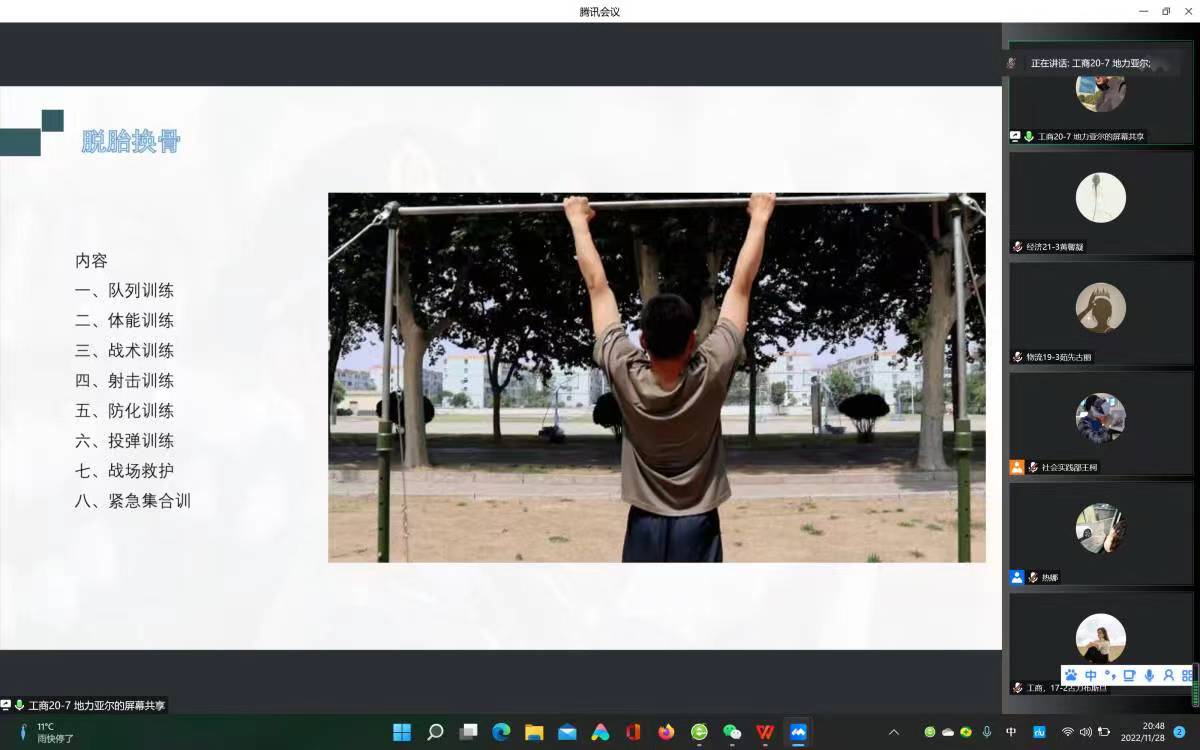Open the IME toolbar grid toolbox icon
Image resolution: width=1200 pixels, height=750 pixels.
click(x=1187, y=676)
